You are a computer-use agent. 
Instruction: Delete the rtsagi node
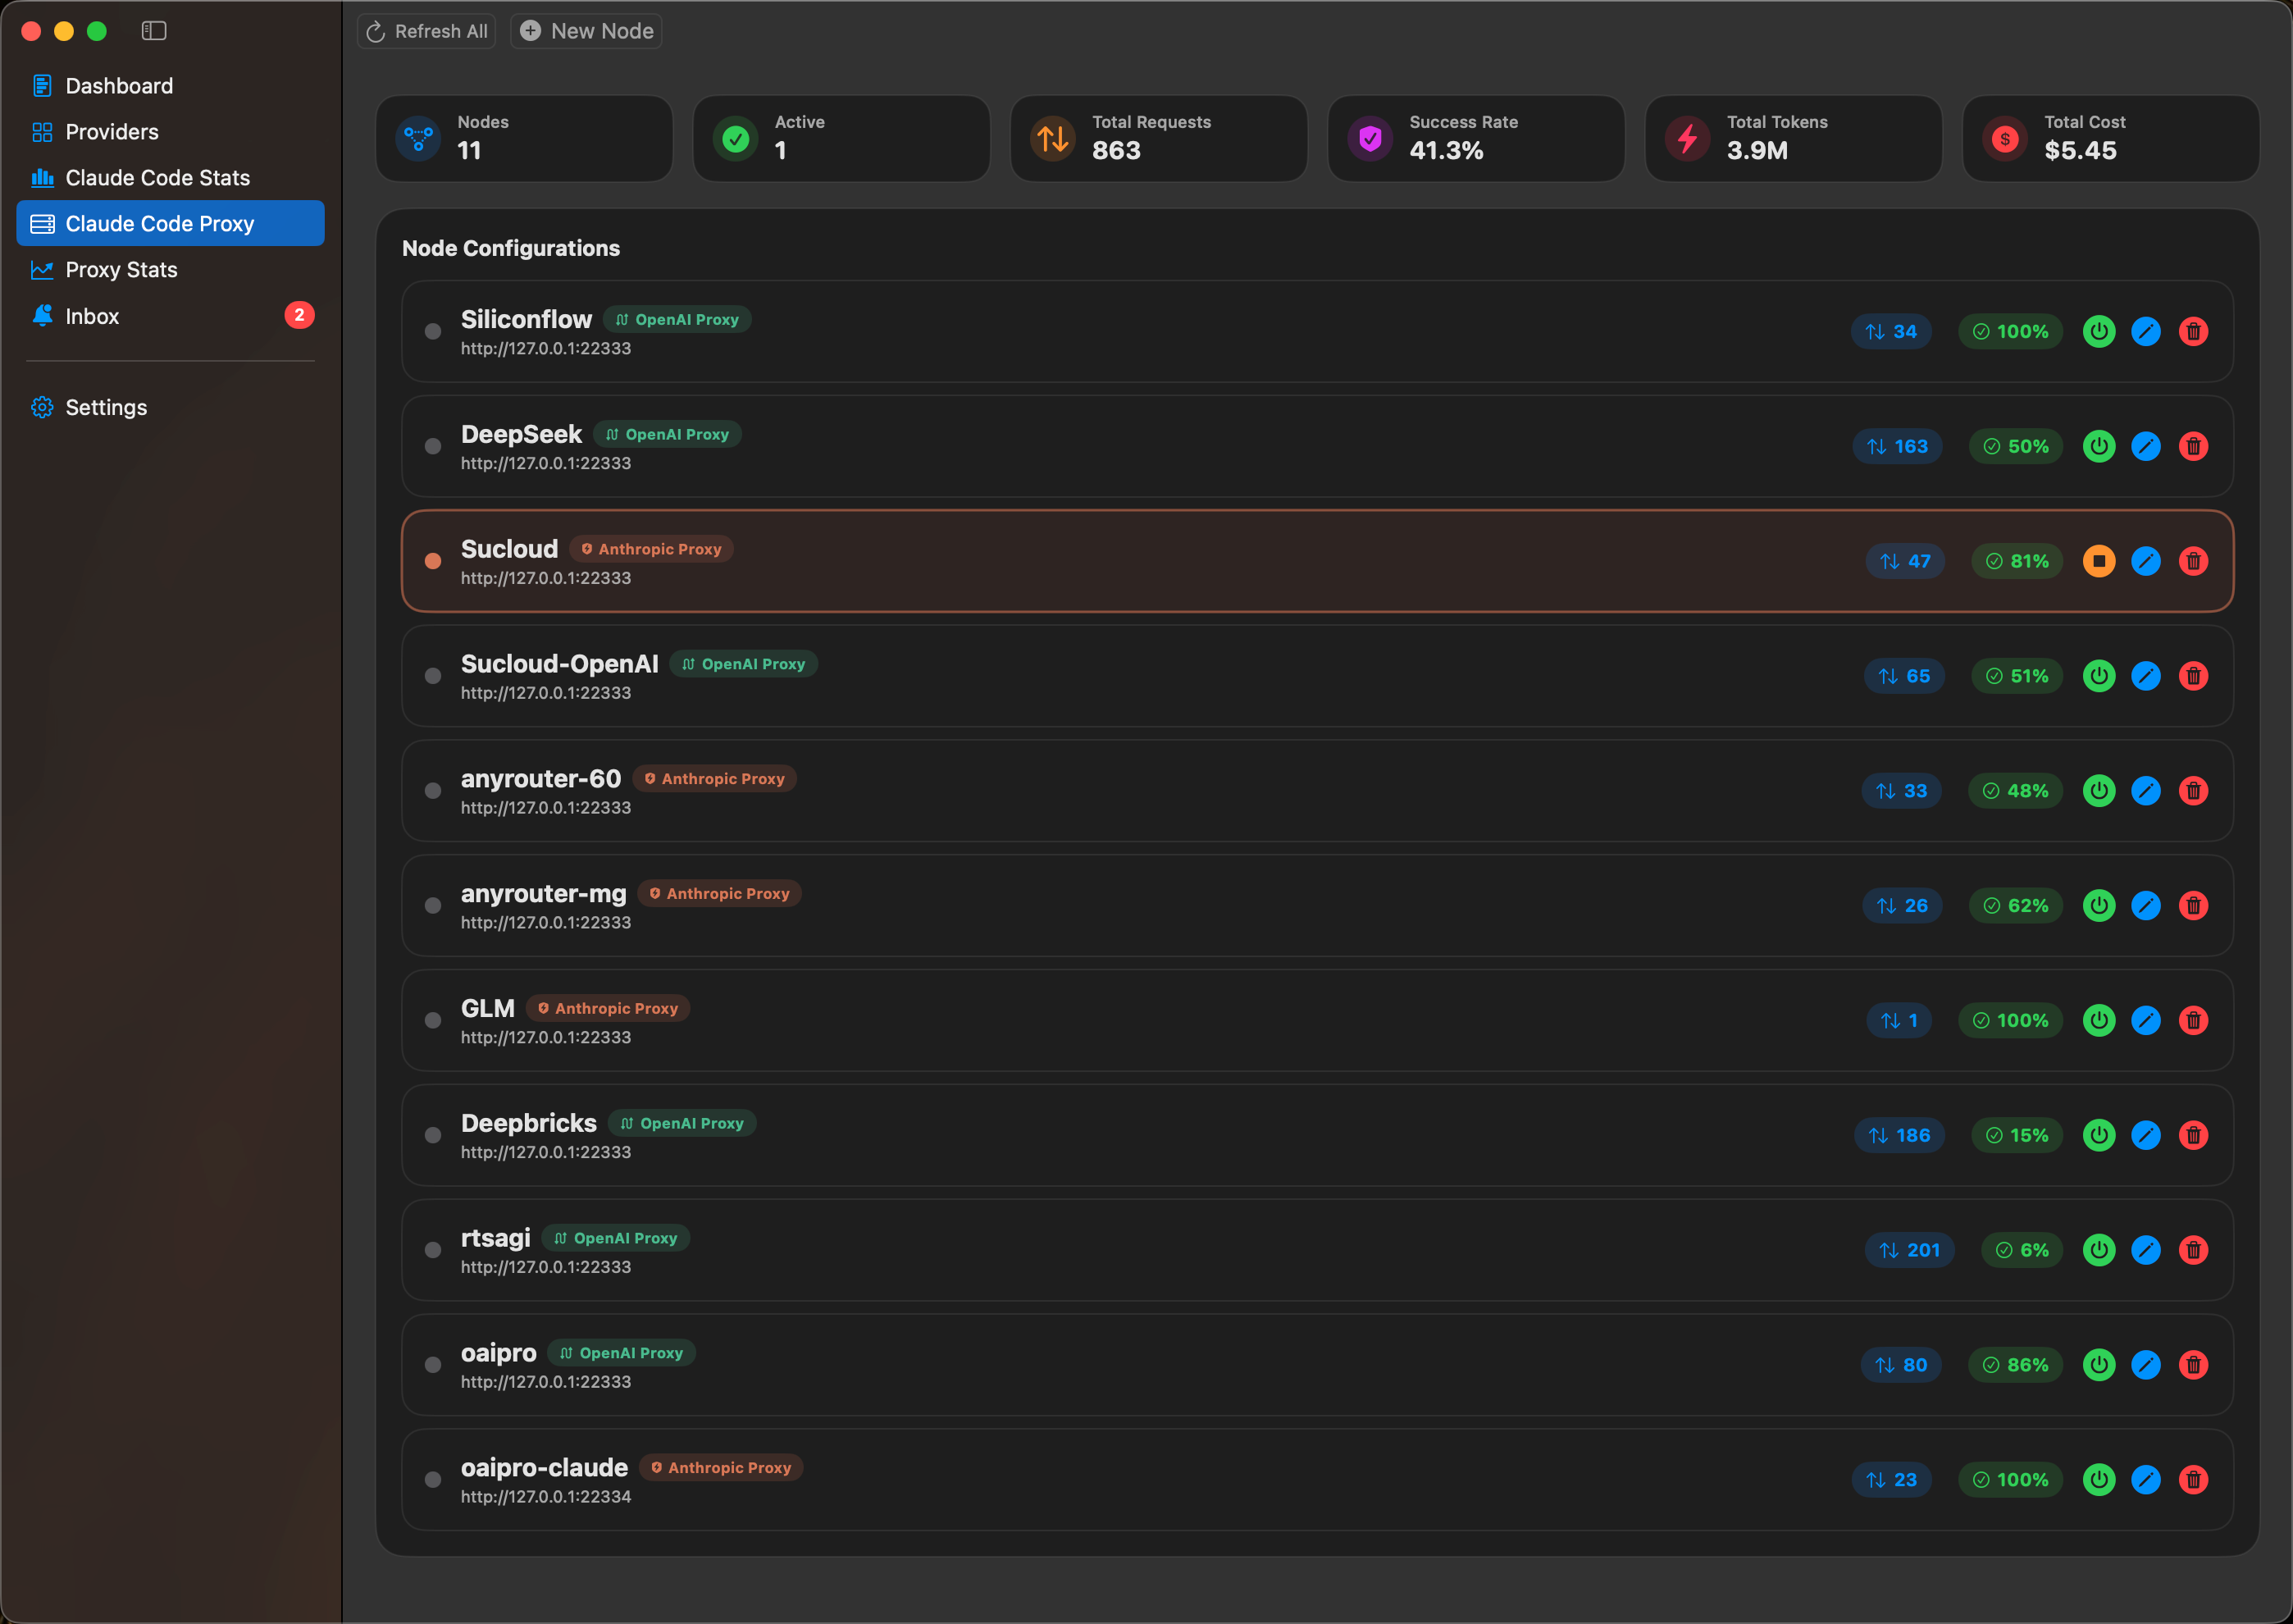tap(2194, 1250)
